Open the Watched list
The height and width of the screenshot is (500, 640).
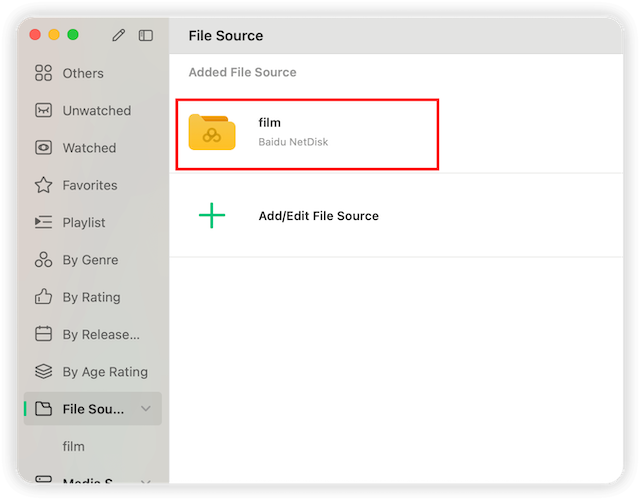(88, 148)
